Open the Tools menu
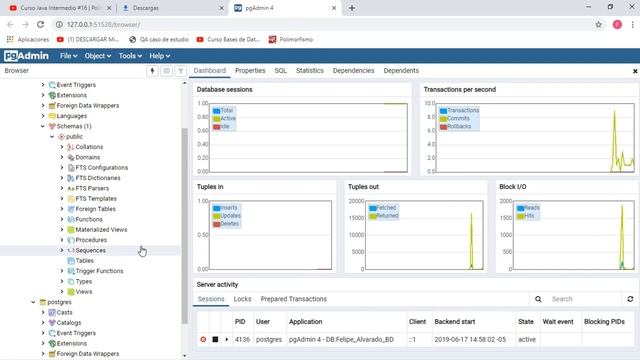This screenshot has height=360, width=640. (130, 56)
